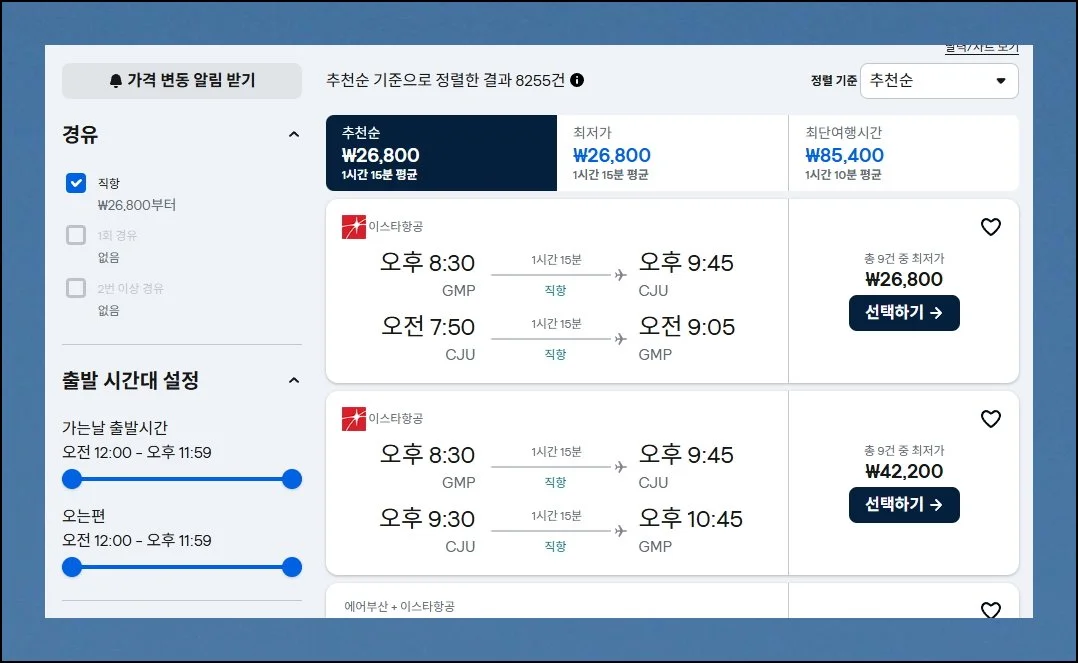Collapse the 출발 시간대 설정 section
1078x663 pixels.
point(293,380)
